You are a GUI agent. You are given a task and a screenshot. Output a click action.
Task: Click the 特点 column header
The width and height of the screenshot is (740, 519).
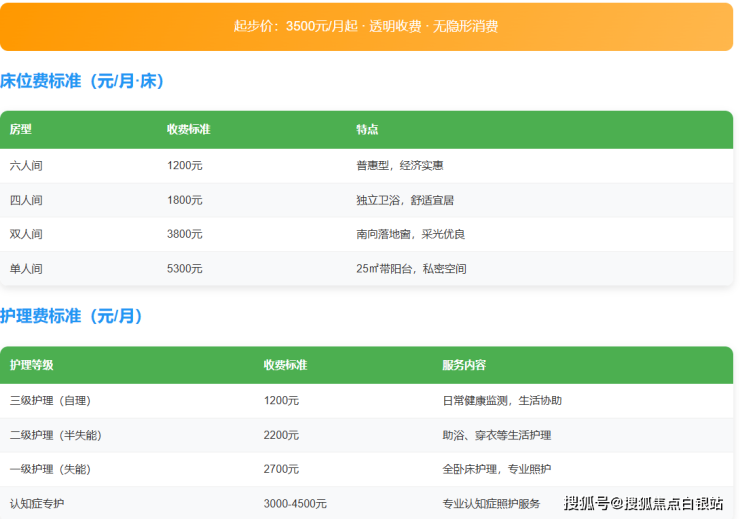coord(367,130)
